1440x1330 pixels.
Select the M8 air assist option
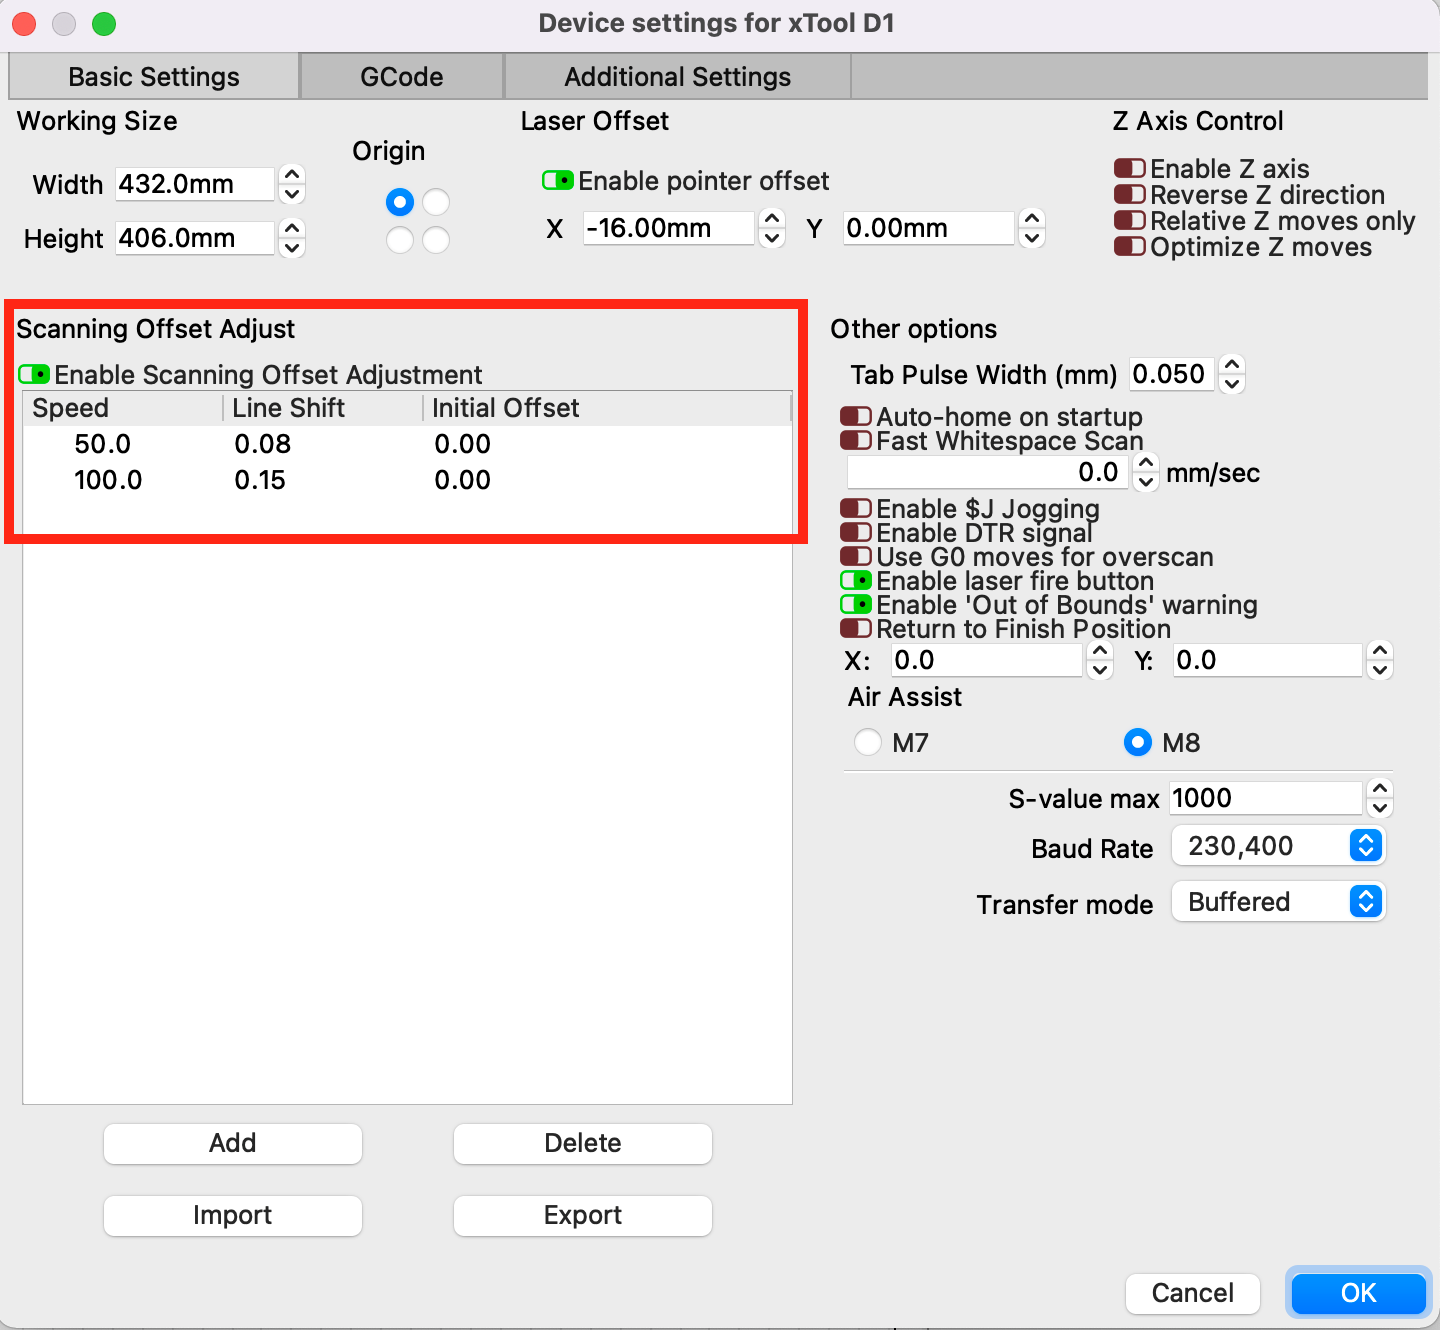pyautogui.click(x=1138, y=742)
